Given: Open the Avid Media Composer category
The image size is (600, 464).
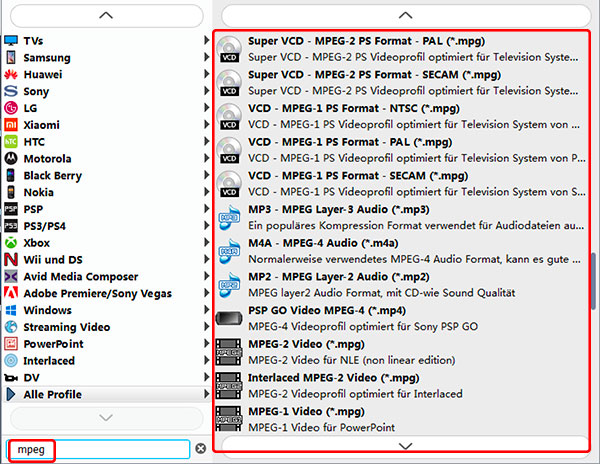Looking at the screenshot, I should pos(107,276).
